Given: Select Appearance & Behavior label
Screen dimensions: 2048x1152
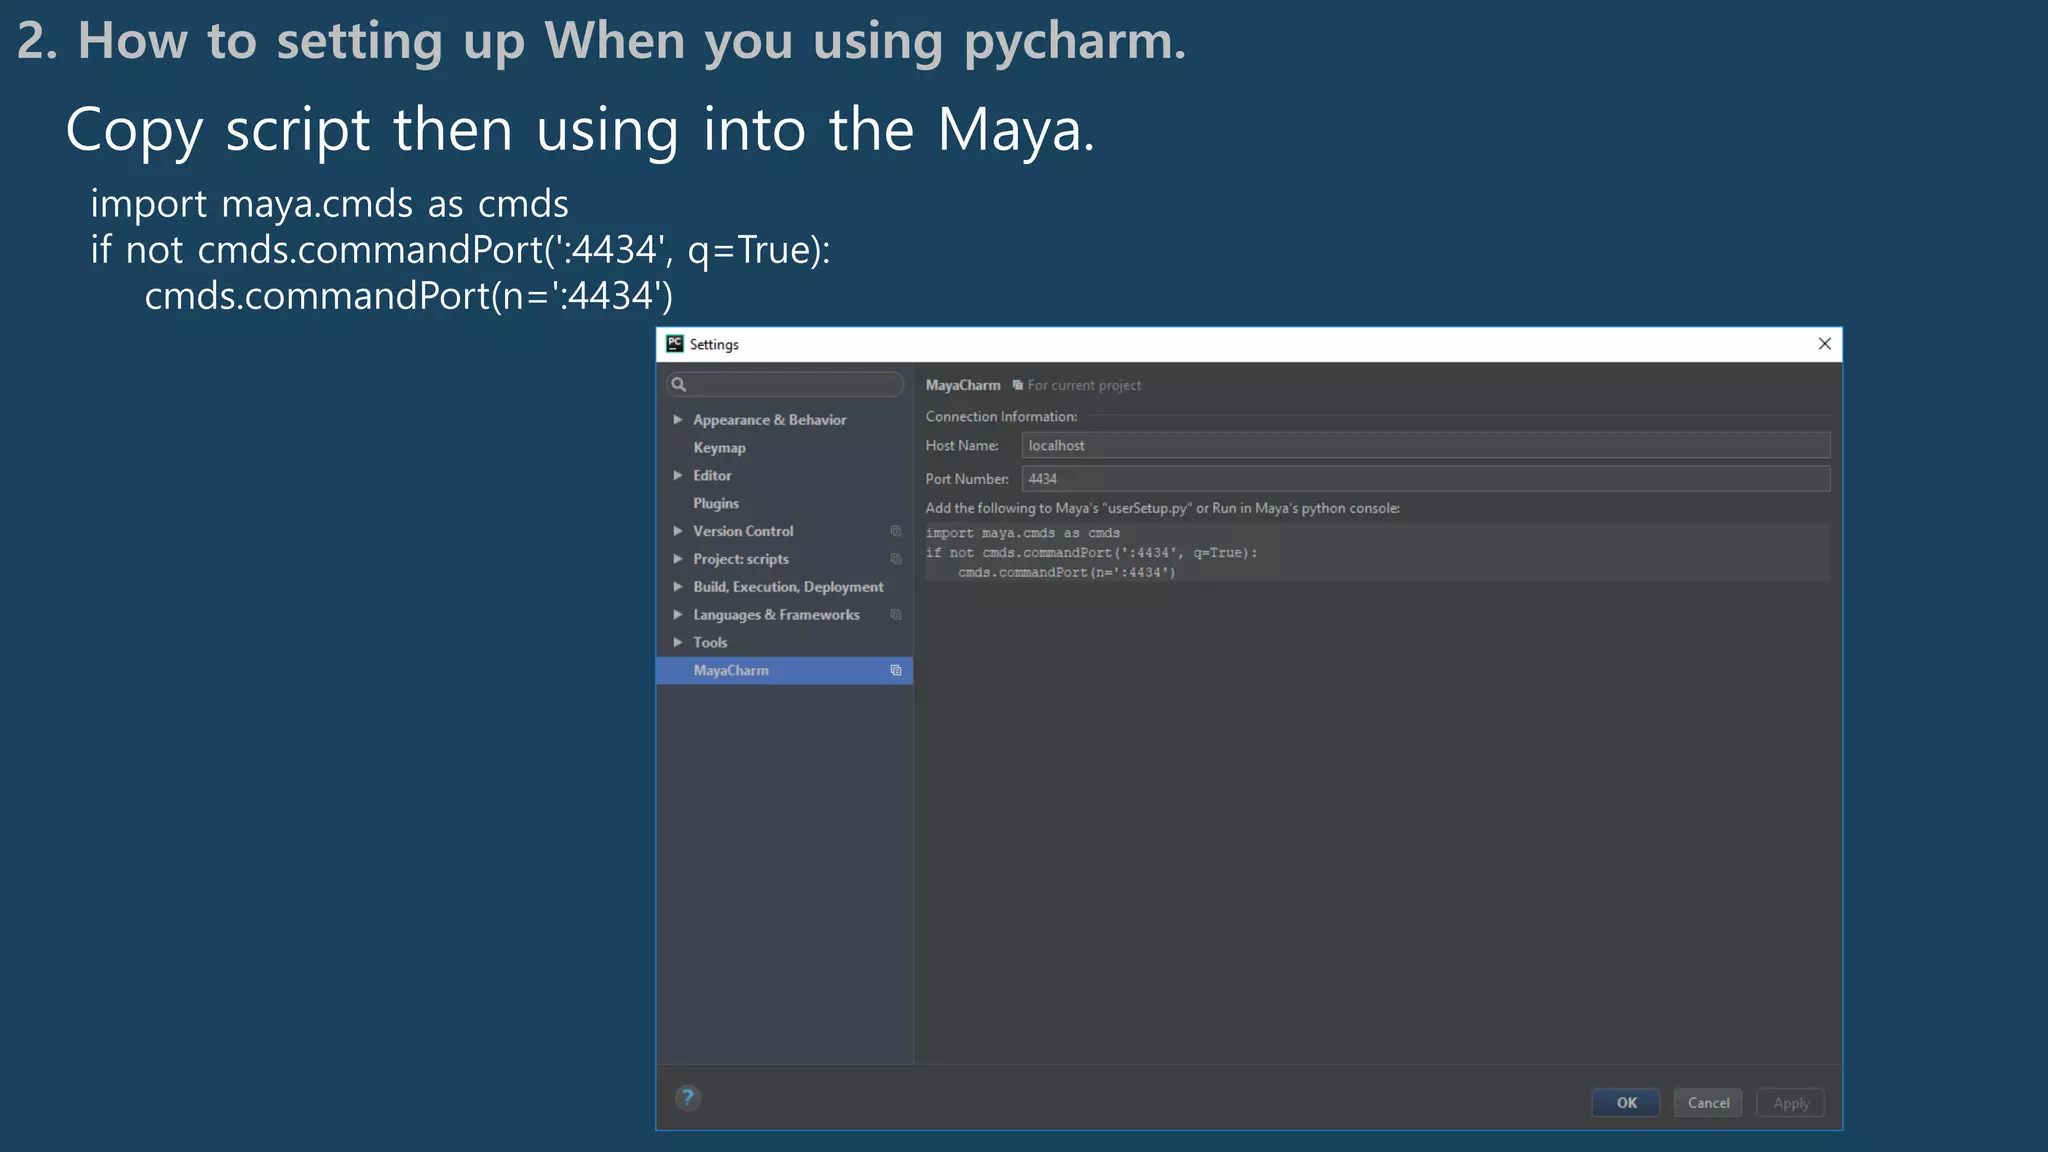Looking at the screenshot, I should click(x=769, y=420).
